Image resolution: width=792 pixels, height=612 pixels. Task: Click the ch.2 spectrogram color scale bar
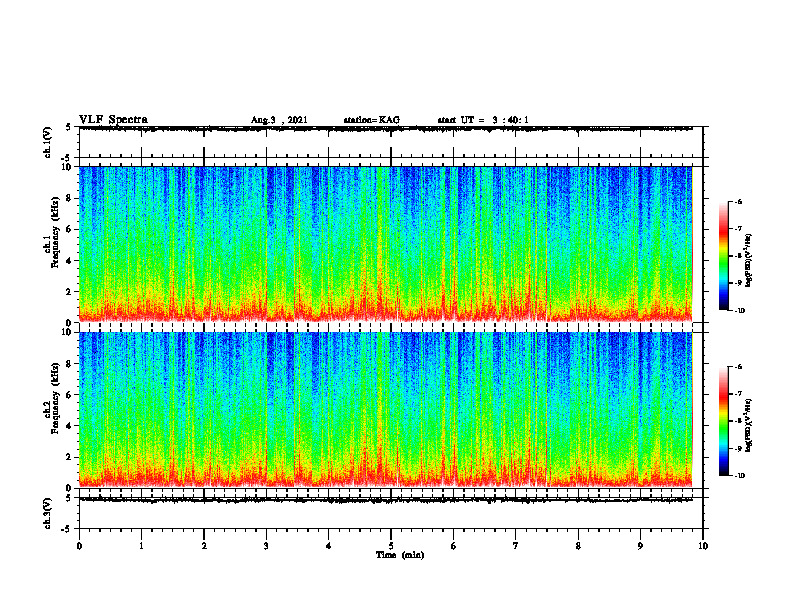point(723,421)
